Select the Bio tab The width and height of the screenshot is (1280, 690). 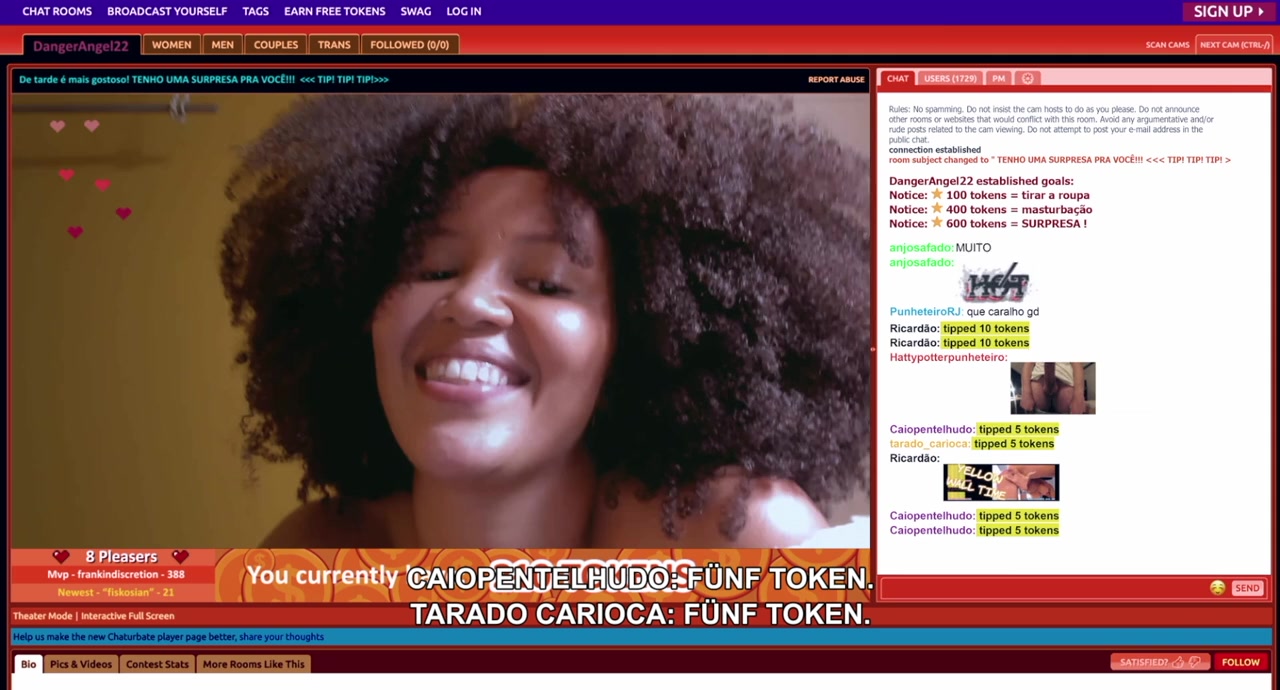(x=28, y=664)
